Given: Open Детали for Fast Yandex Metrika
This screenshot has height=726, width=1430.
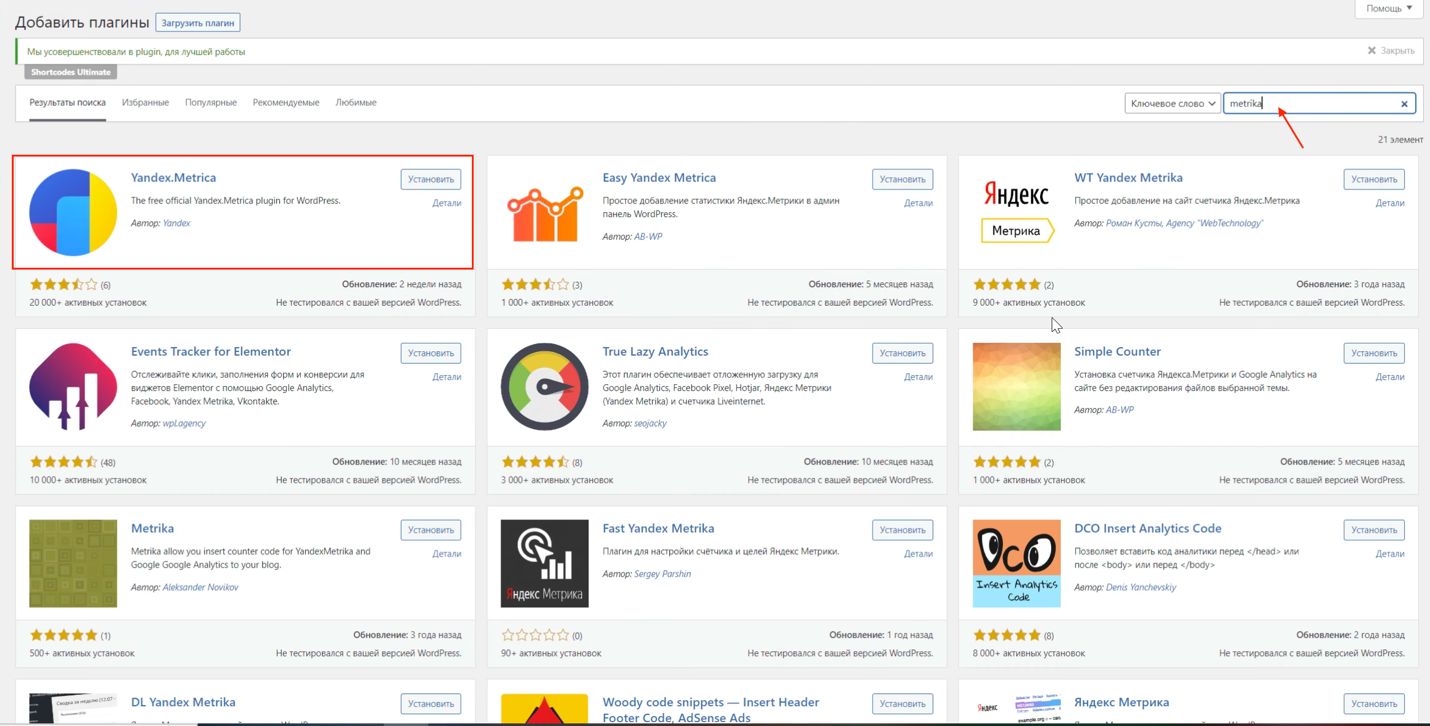Looking at the screenshot, I should pyautogui.click(x=918, y=554).
